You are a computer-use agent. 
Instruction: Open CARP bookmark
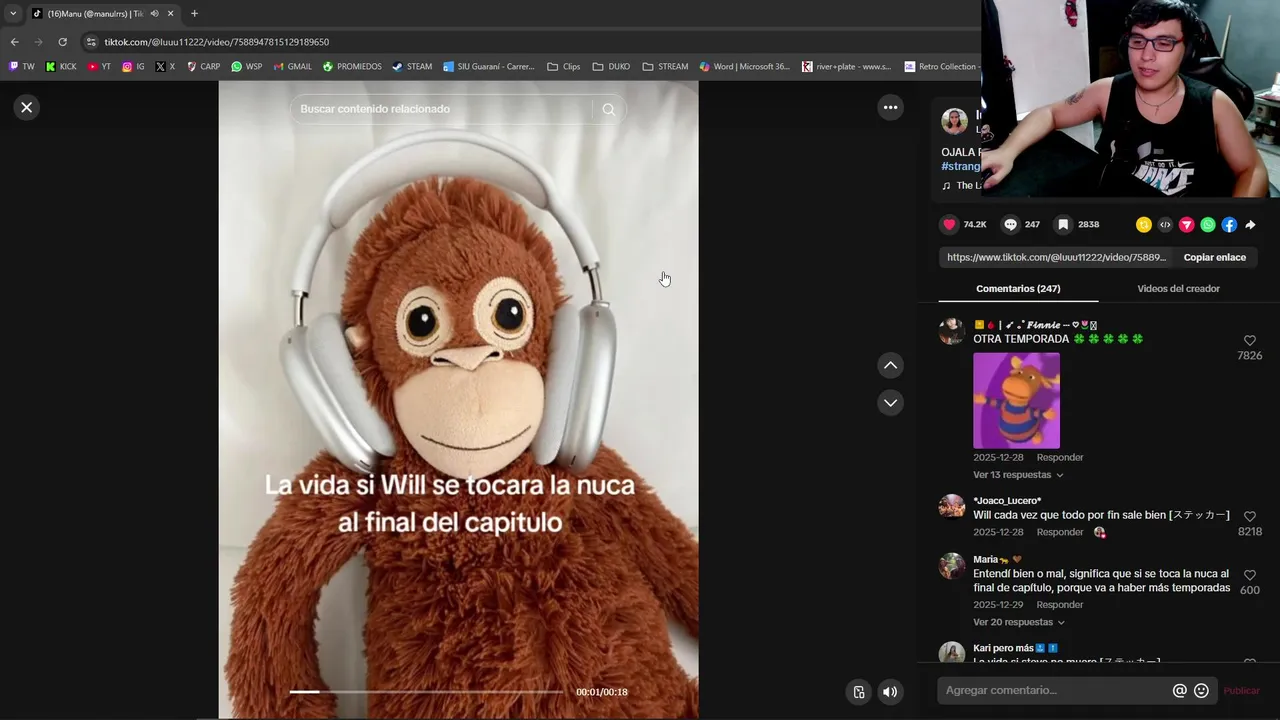tap(203, 67)
